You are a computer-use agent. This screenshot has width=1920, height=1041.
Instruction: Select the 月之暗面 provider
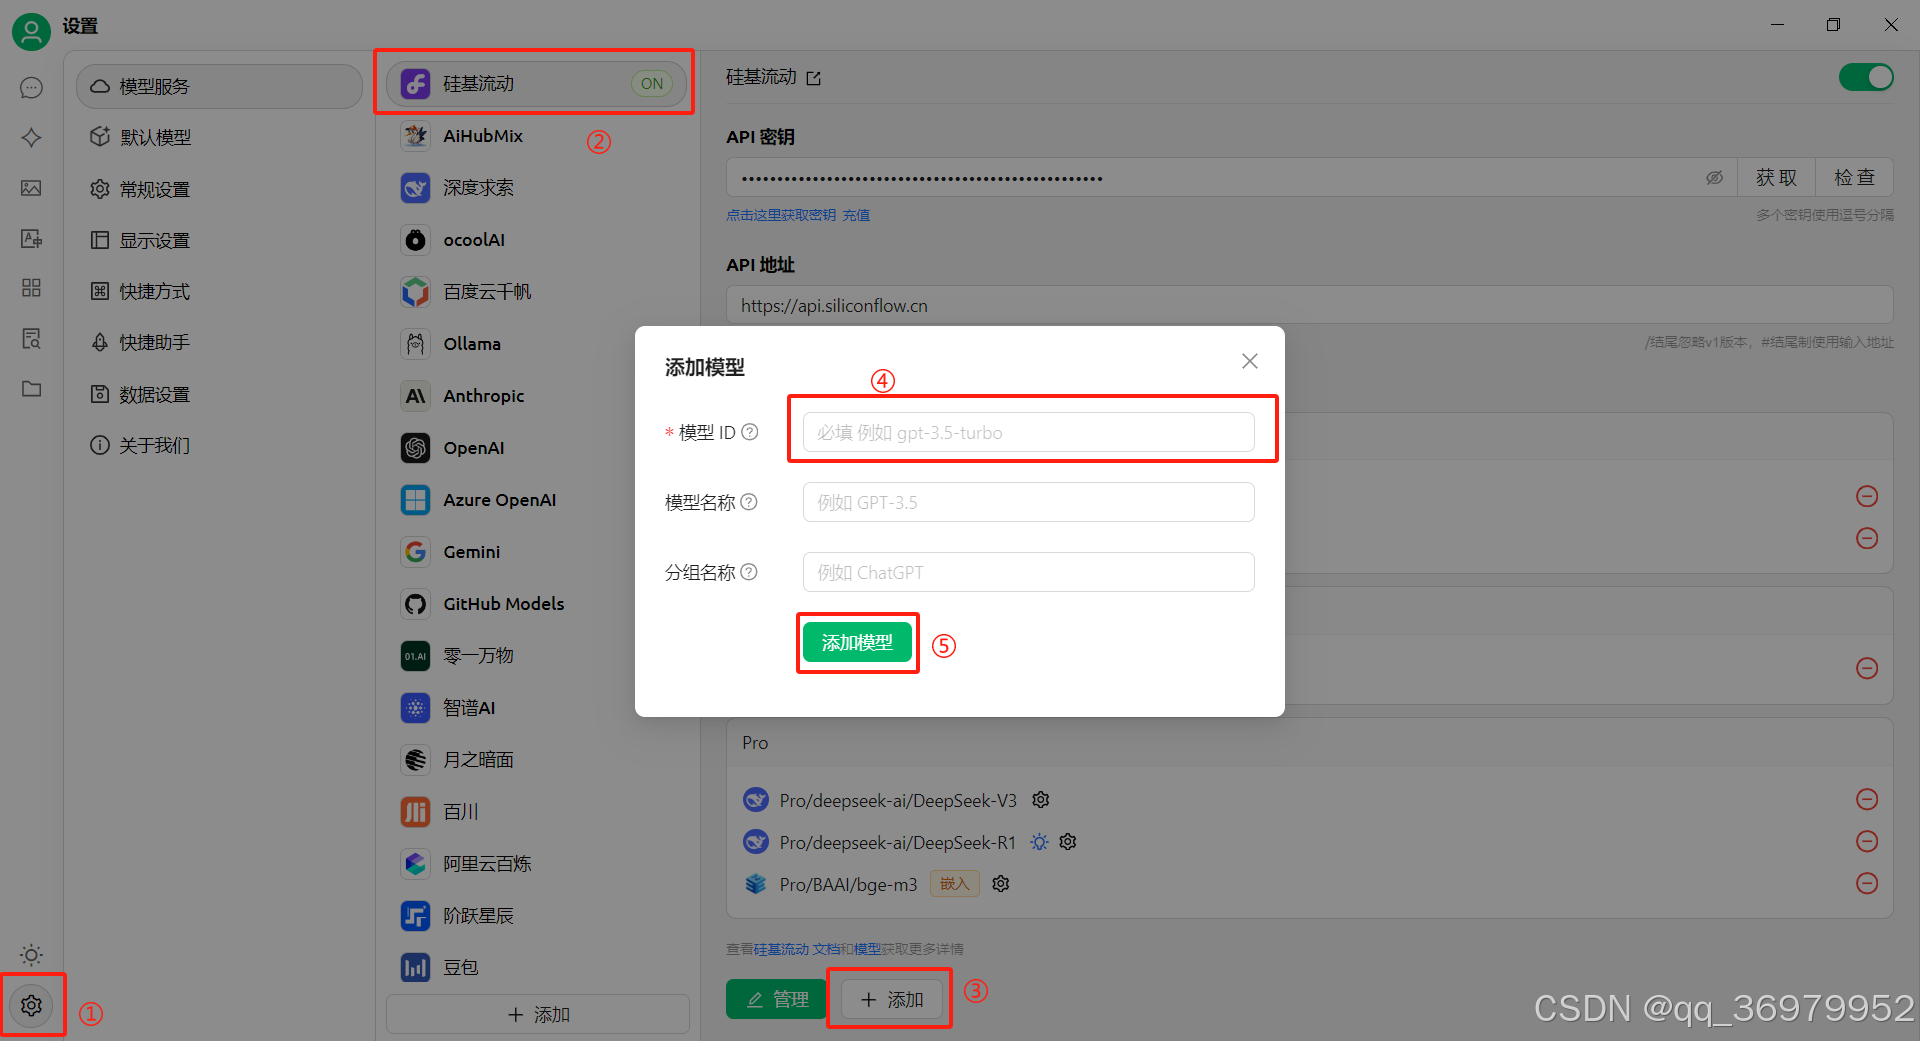(537, 760)
